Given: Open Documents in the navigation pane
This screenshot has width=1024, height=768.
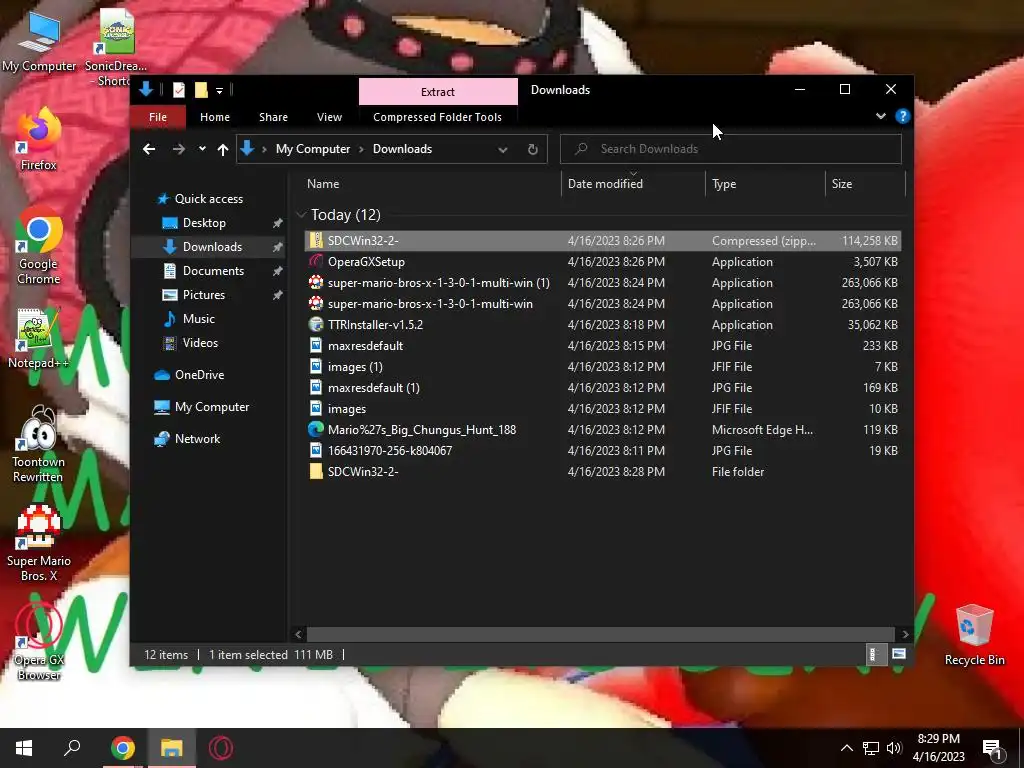Looking at the screenshot, I should click(x=213, y=270).
